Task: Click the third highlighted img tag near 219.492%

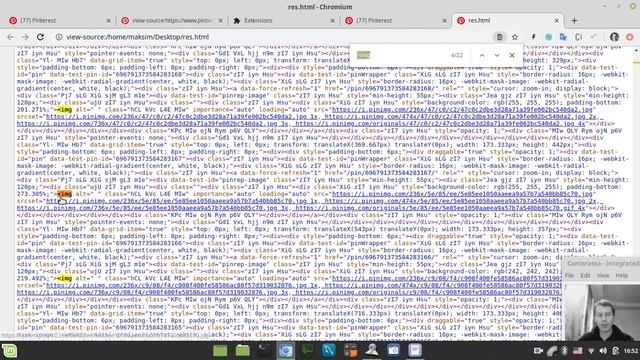Action: click(64, 278)
